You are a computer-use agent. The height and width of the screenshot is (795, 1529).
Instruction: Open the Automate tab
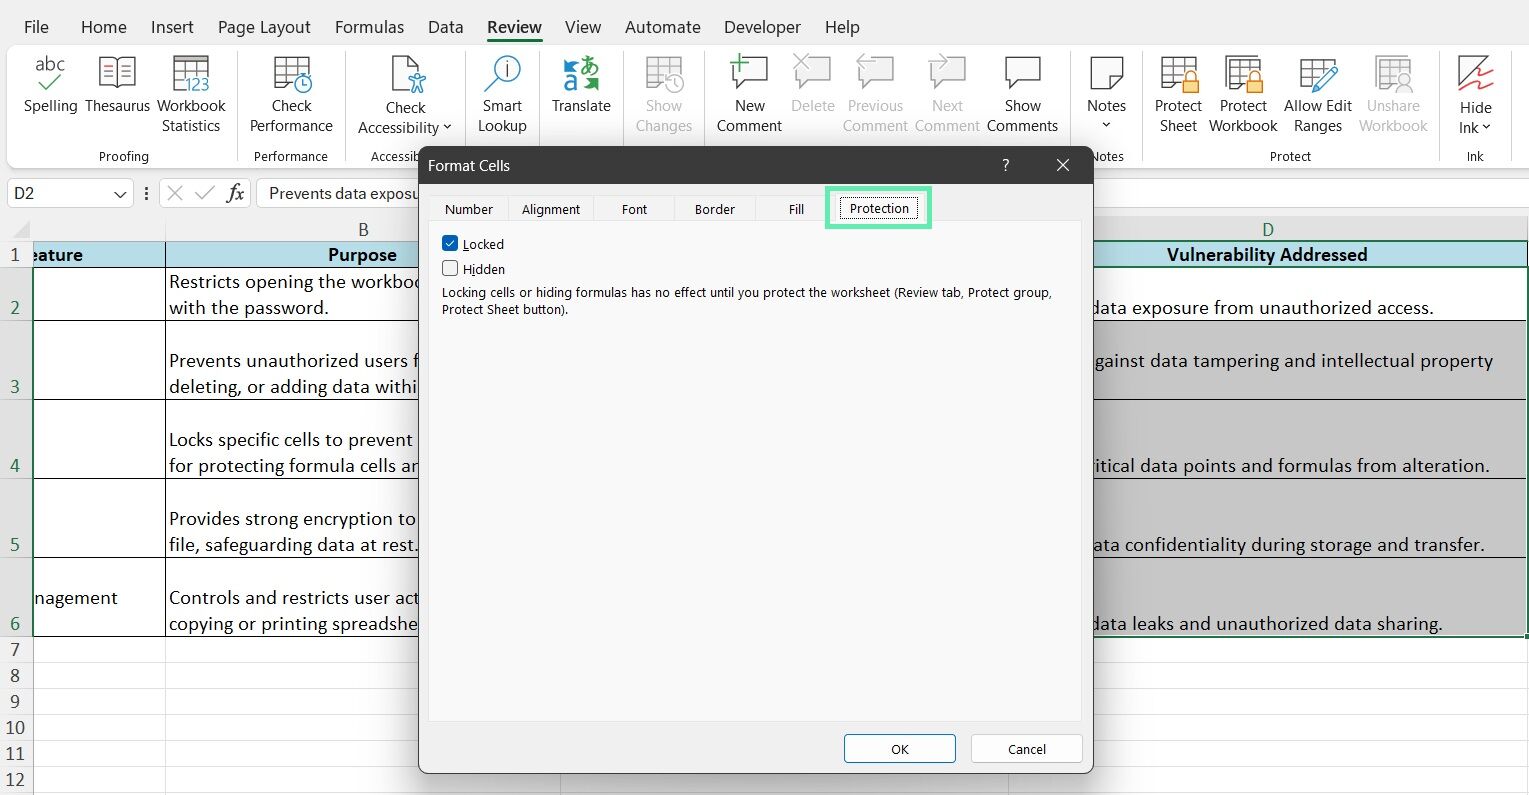pos(662,27)
